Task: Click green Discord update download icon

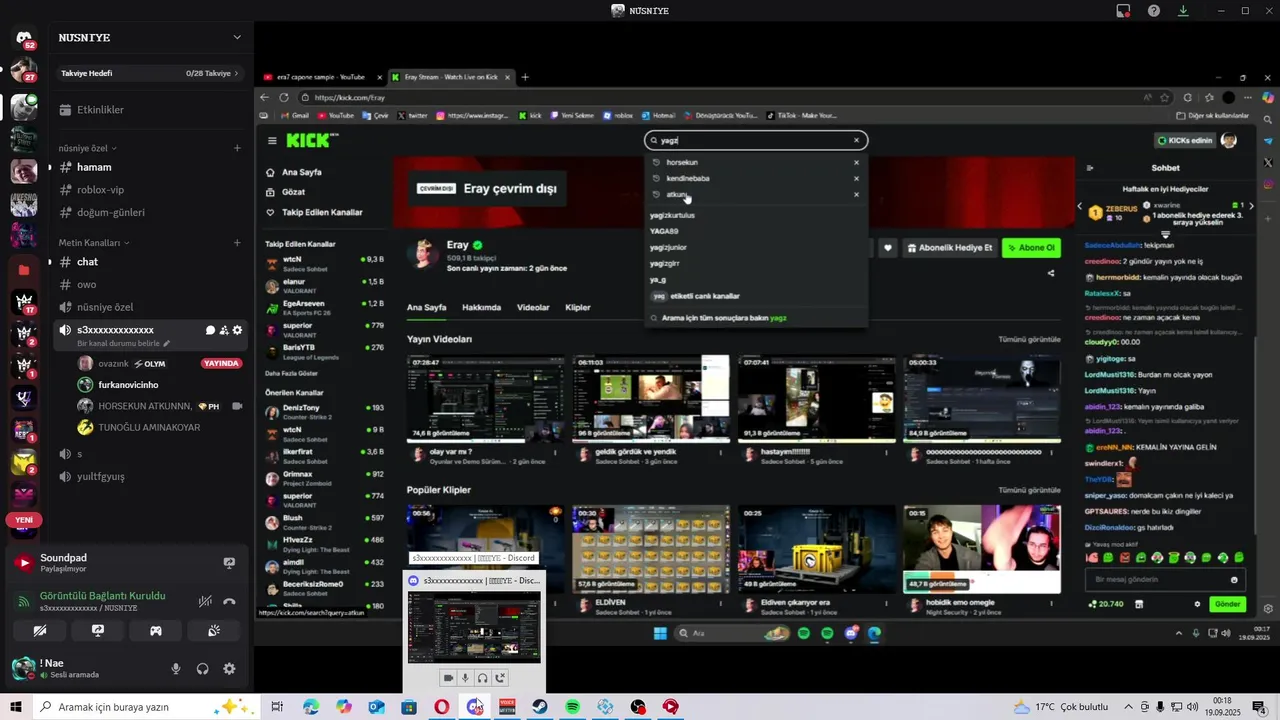Action: (1183, 11)
